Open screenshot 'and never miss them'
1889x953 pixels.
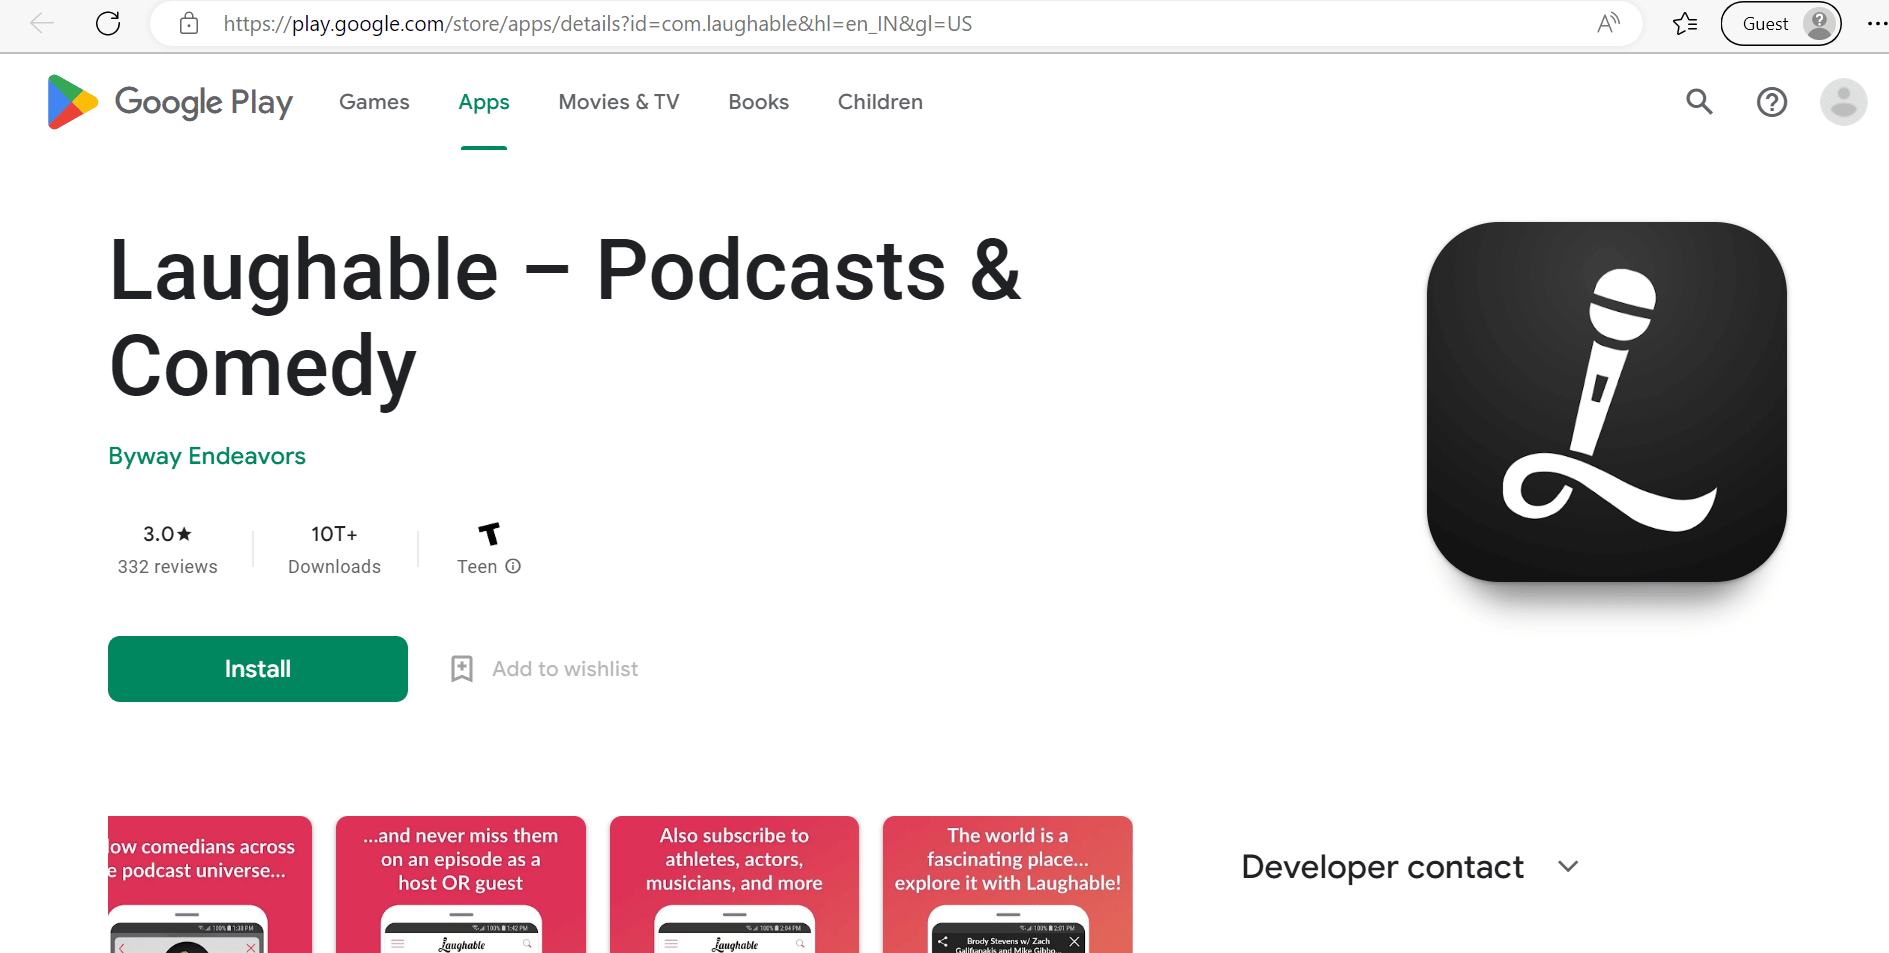[x=461, y=884]
